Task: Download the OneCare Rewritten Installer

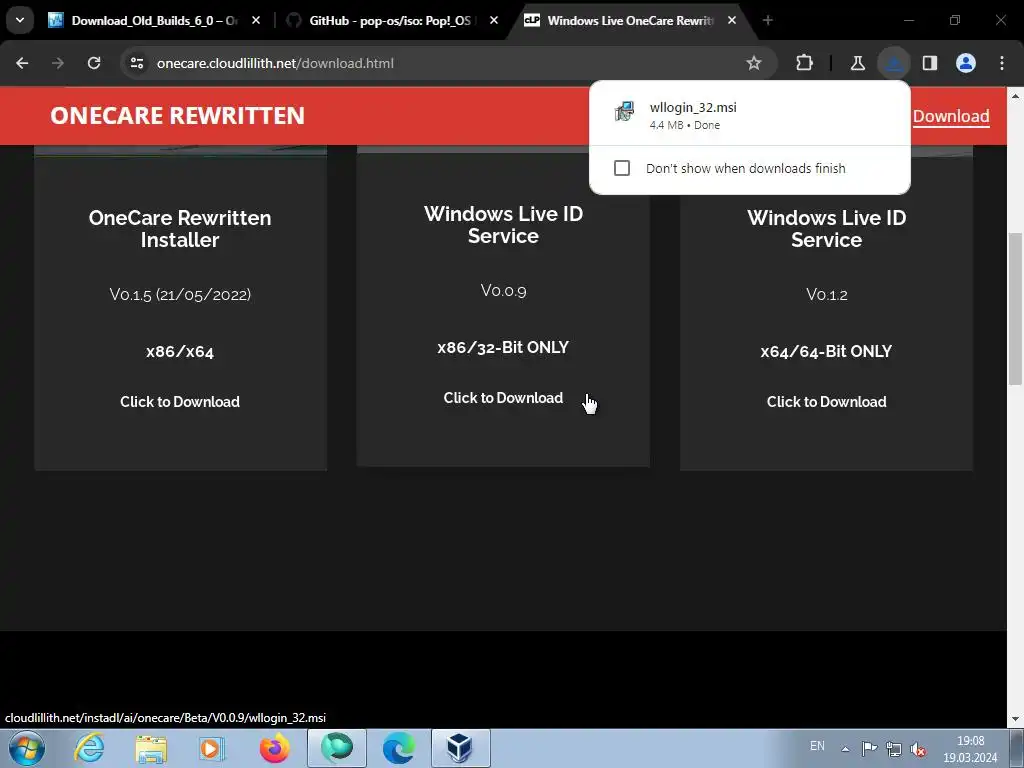Action: [x=180, y=402]
